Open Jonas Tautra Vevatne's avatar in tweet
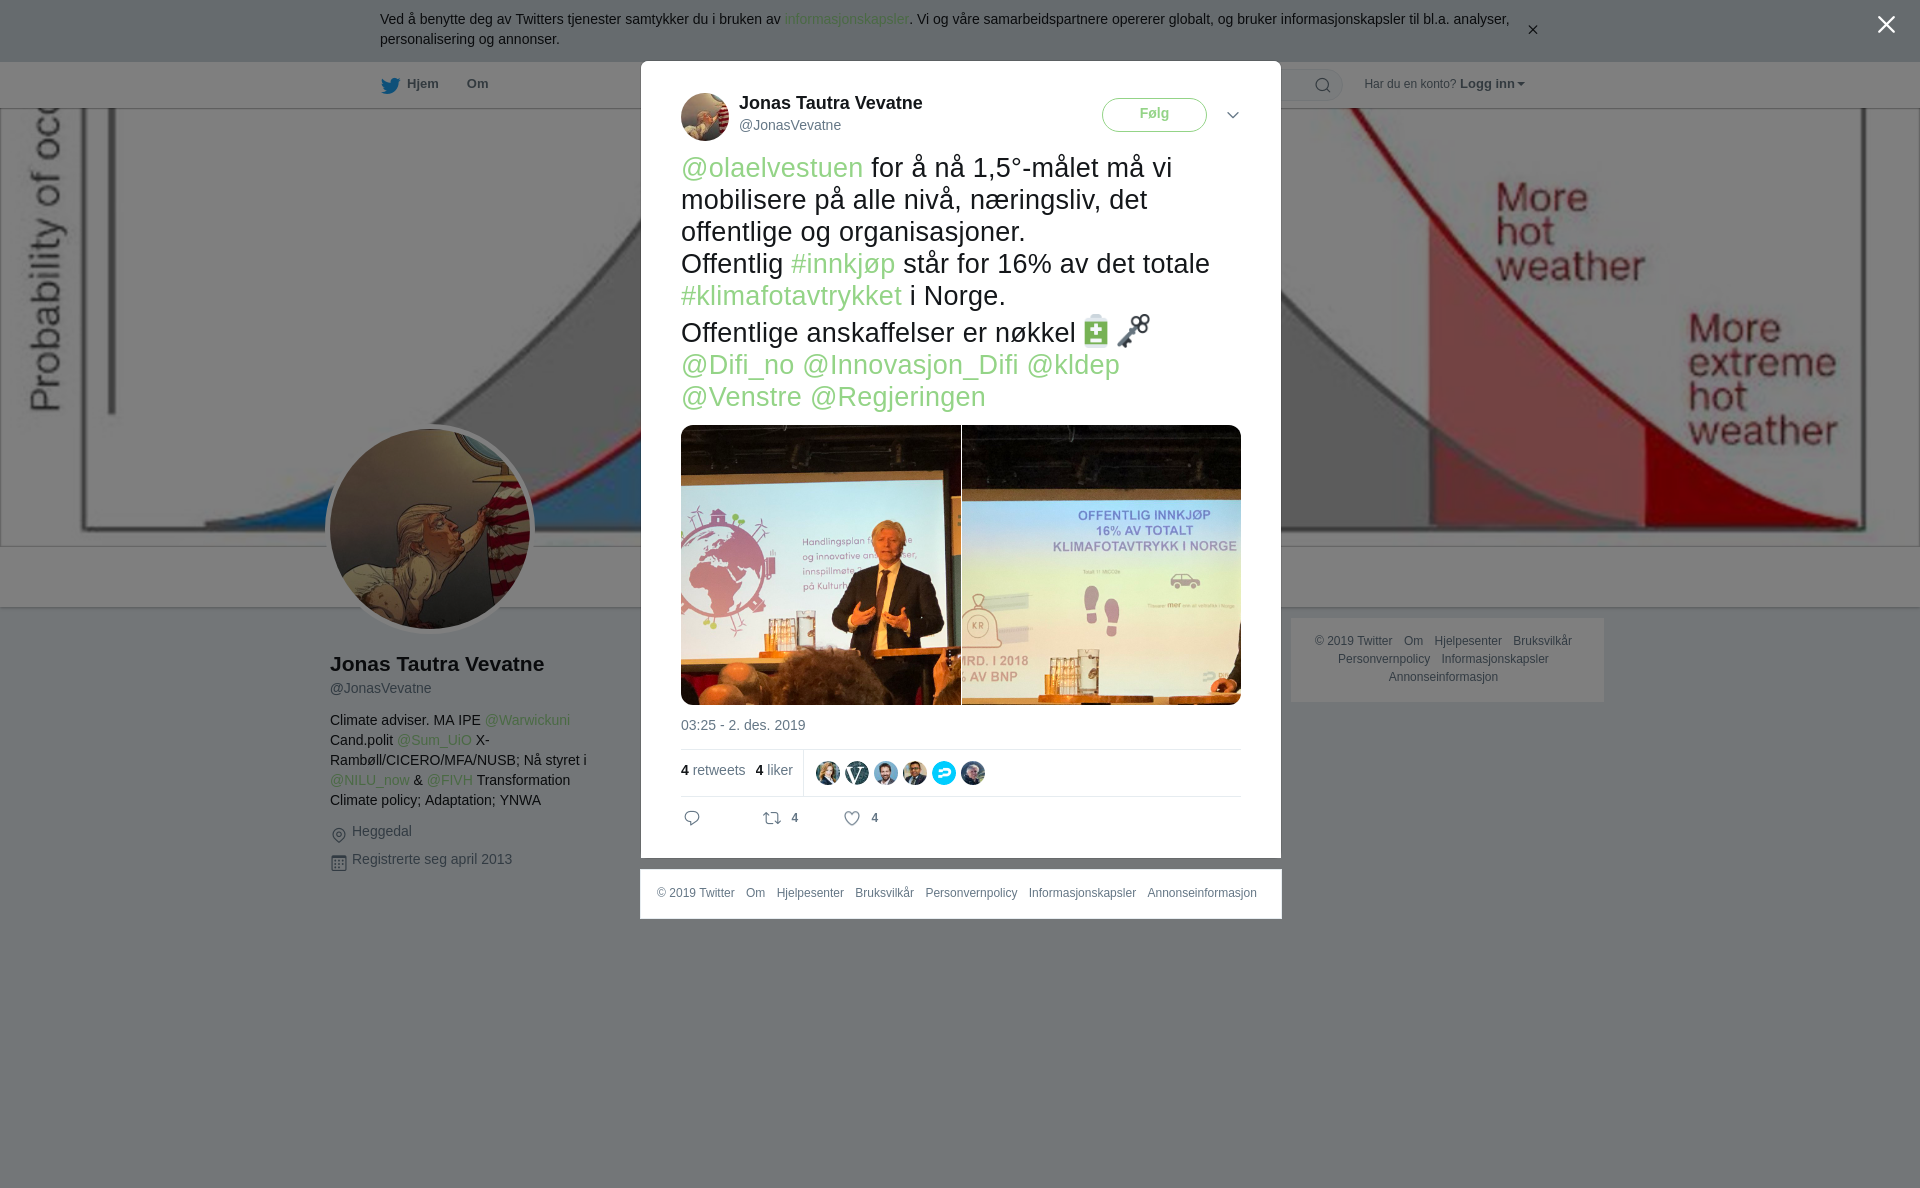This screenshot has width=1920, height=1188. coord(705,117)
